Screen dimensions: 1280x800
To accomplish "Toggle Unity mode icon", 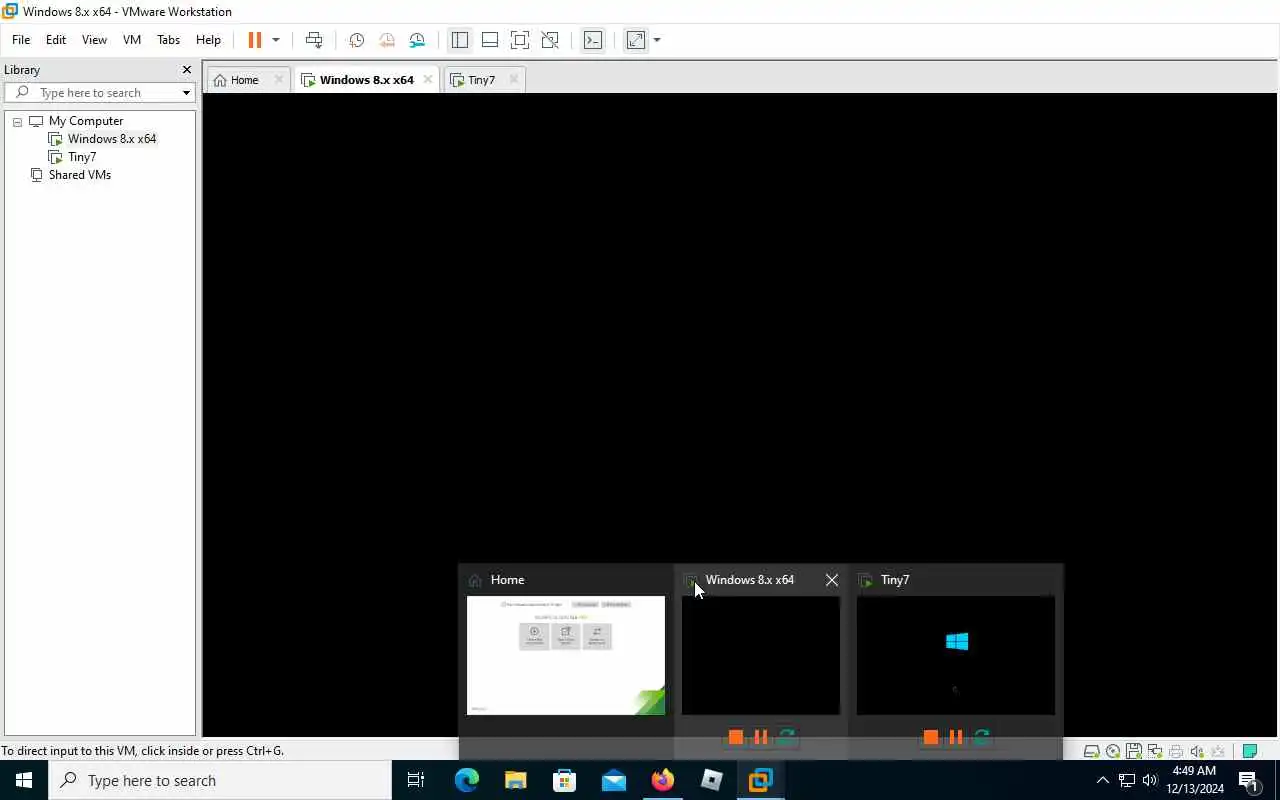I will pos(550,40).
